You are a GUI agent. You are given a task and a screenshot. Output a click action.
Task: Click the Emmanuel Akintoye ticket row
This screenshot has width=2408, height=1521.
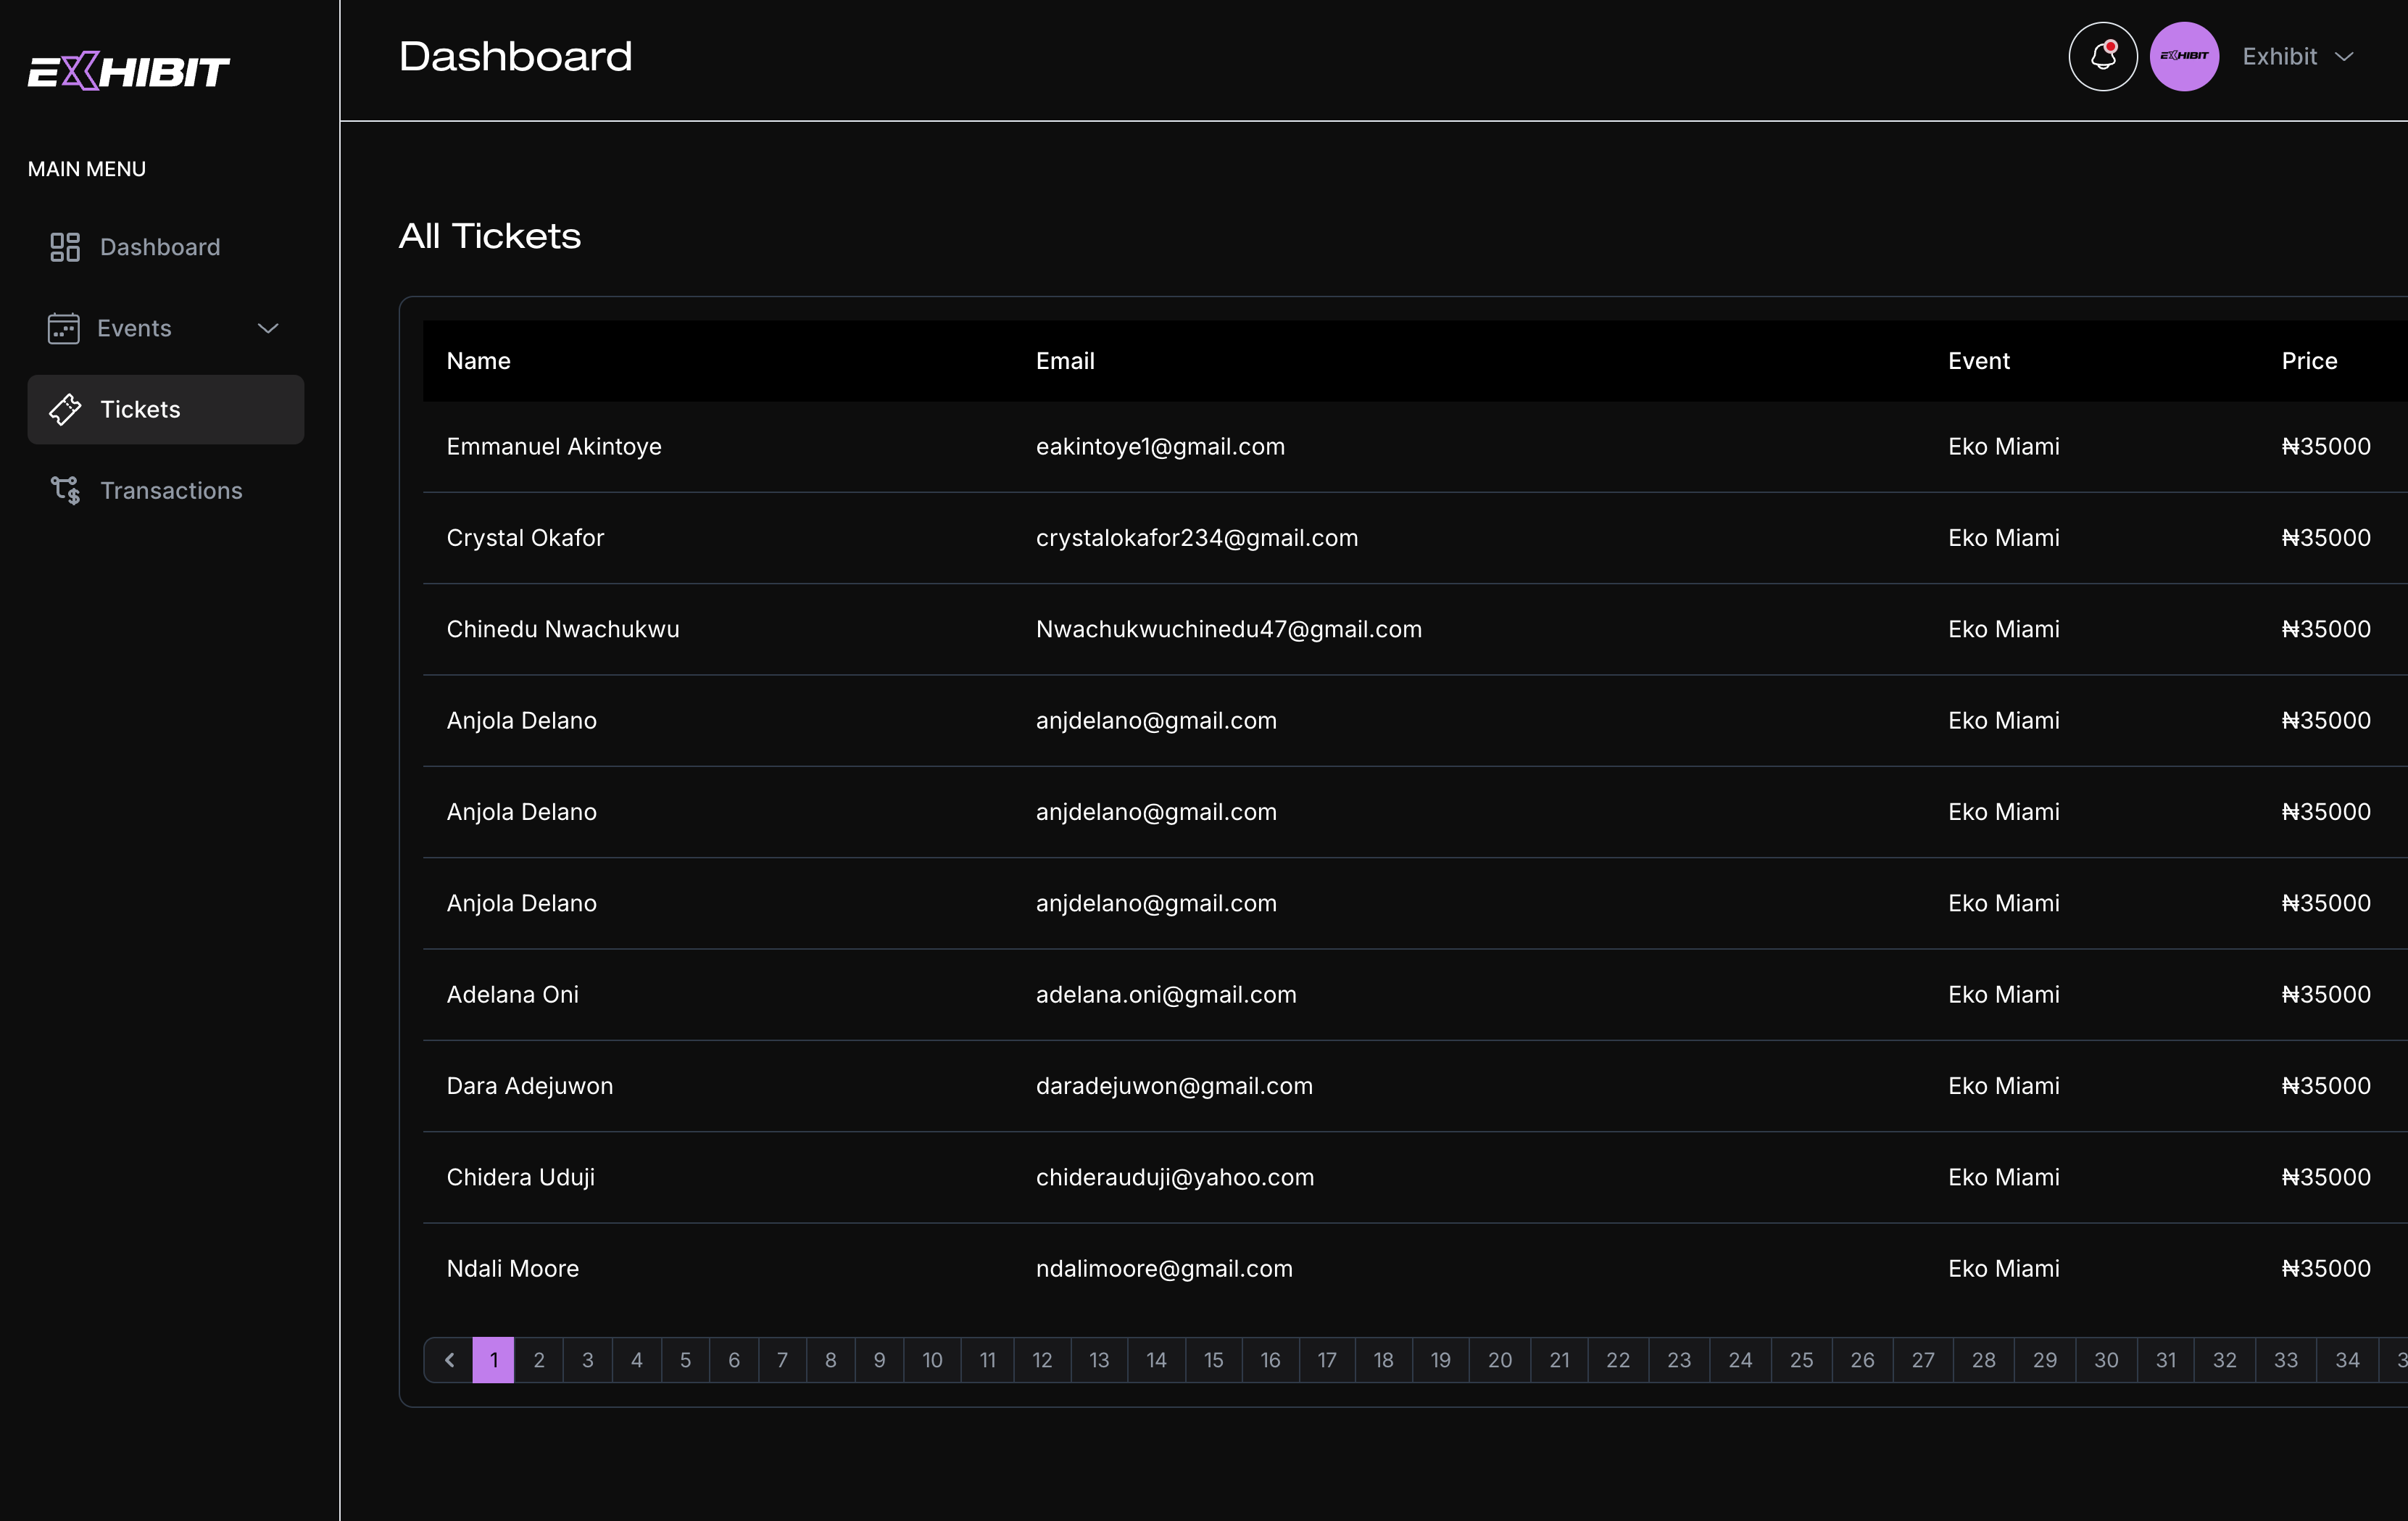click(x=1415, y=446)
